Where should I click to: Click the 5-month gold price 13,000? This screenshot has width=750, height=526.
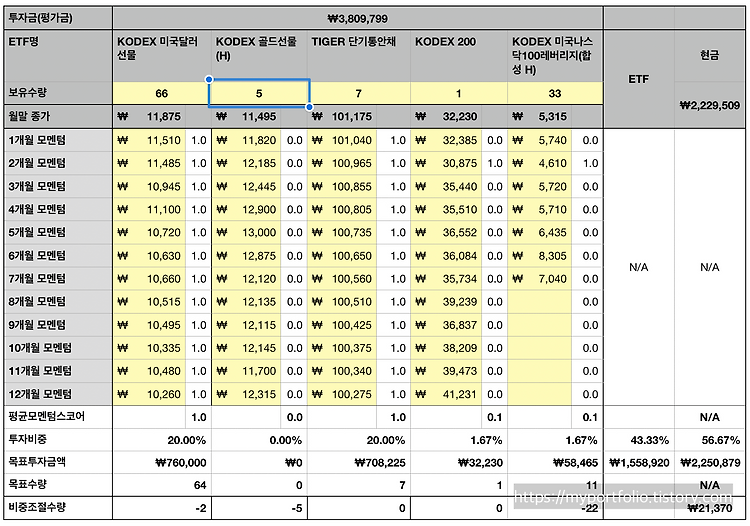tap(246, 232)
